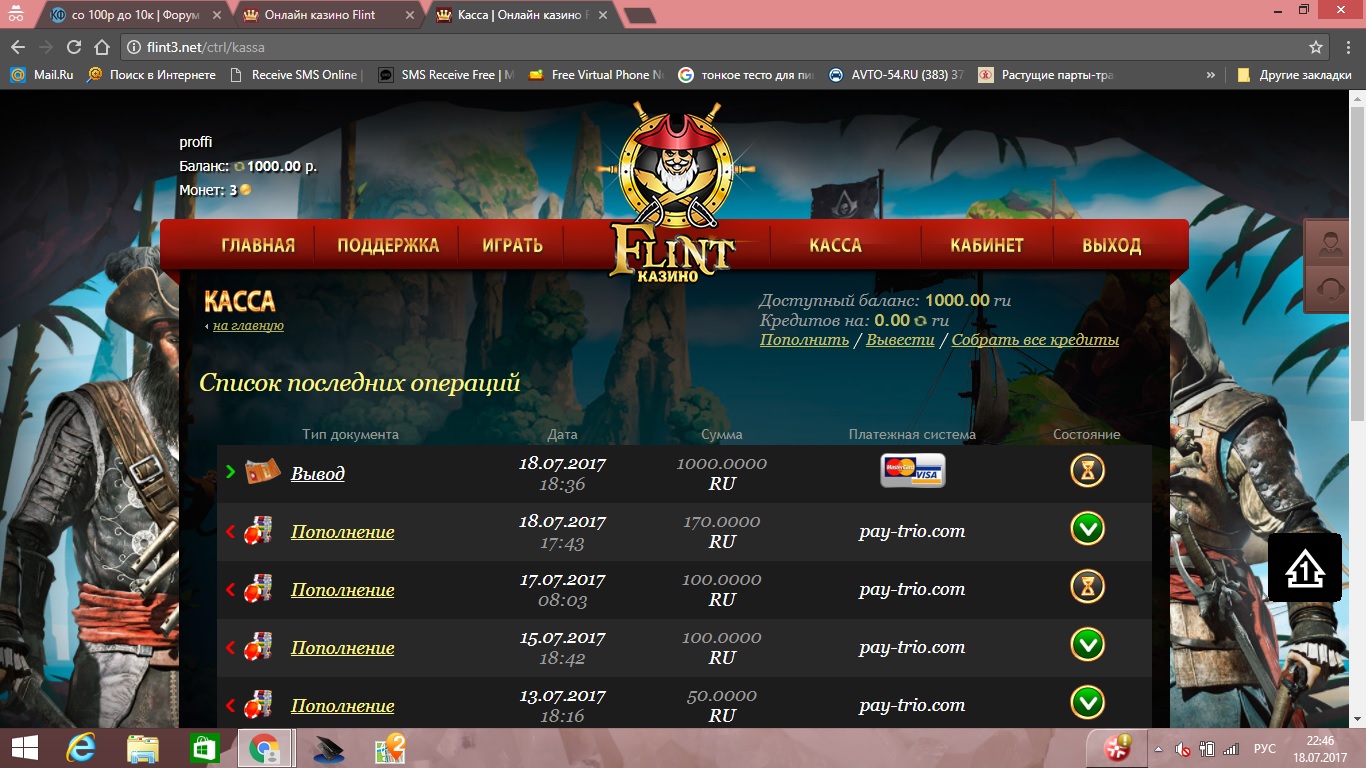
Task: Select ИГРАТЬ in the site menu
Action: [x=512, y=246]
